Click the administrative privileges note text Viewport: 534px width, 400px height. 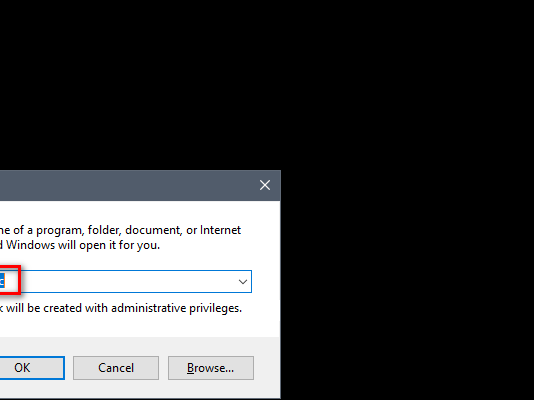(121, 308)
